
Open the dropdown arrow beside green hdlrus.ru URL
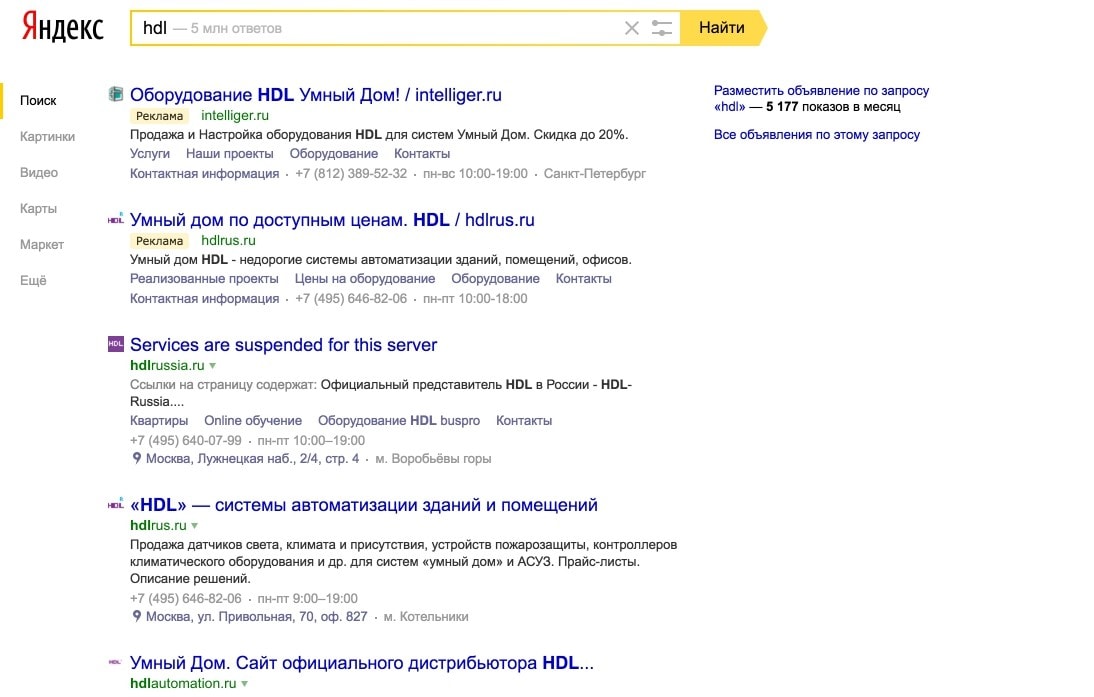[x=195, y=526]
